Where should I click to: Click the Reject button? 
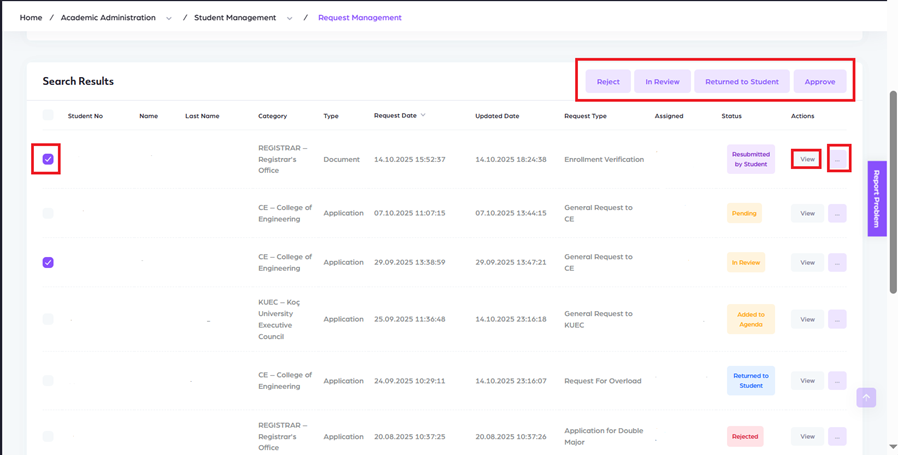click(608, 81)
